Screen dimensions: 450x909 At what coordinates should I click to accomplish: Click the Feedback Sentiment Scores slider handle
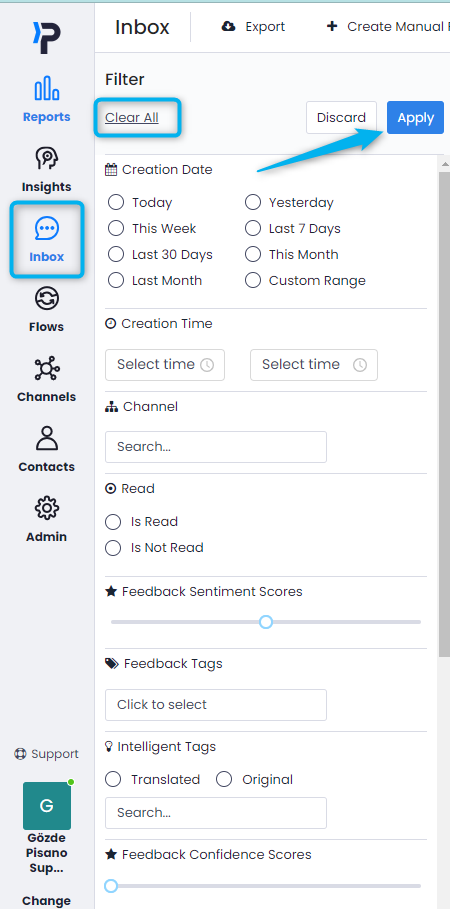(x=266, y=622)
